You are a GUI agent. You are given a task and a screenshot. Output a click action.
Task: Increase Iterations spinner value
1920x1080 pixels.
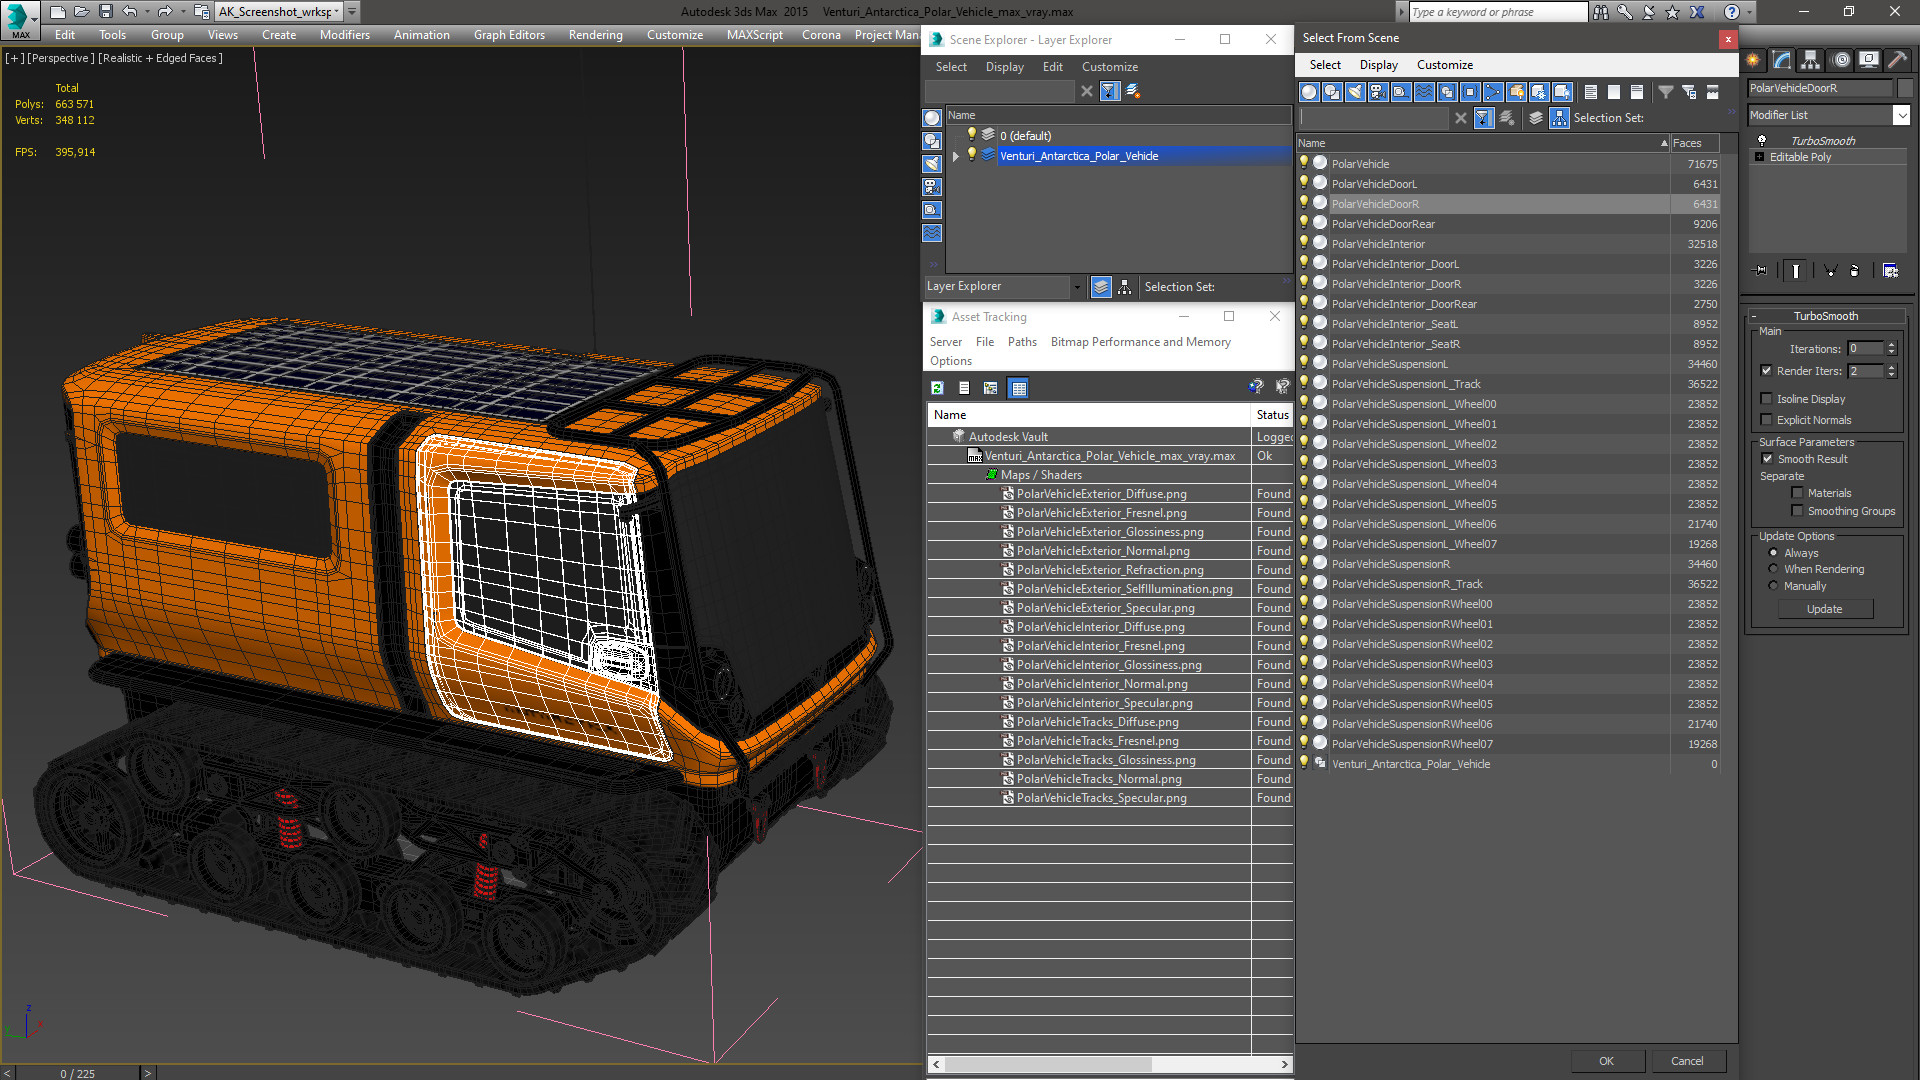[1891, 345]
